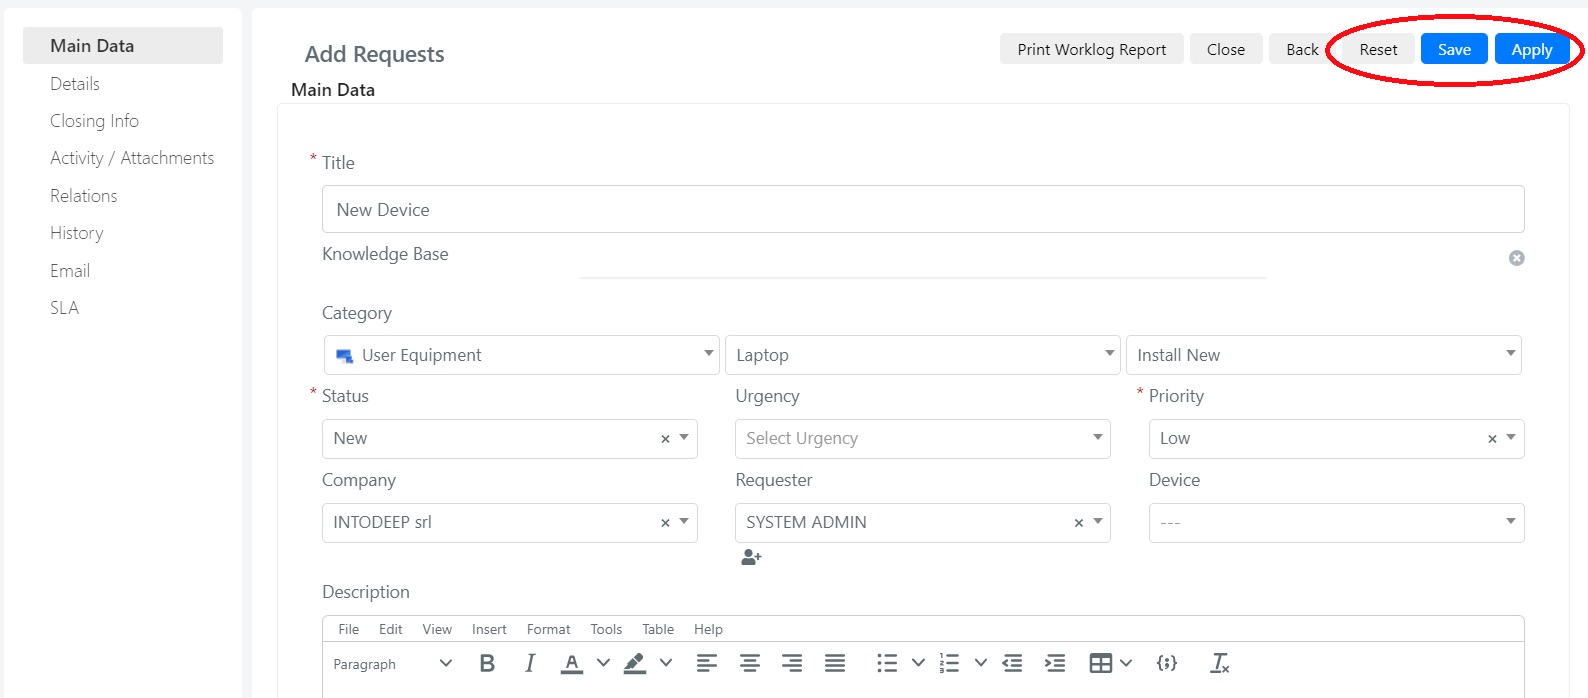The image size is (1588, 698).
Task: Open Priority dropdown arrow
Action: point(1511,437)
